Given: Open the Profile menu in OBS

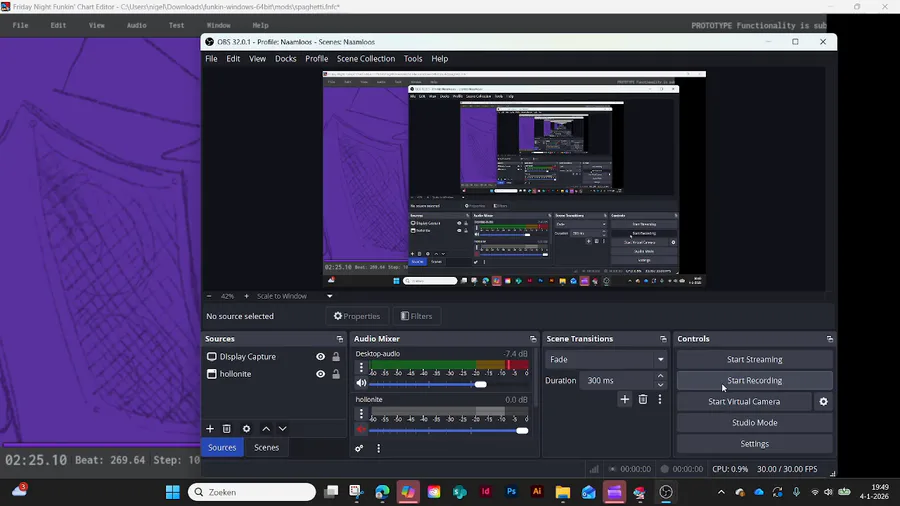Looking at the screenshot, I should click(316, 59).
